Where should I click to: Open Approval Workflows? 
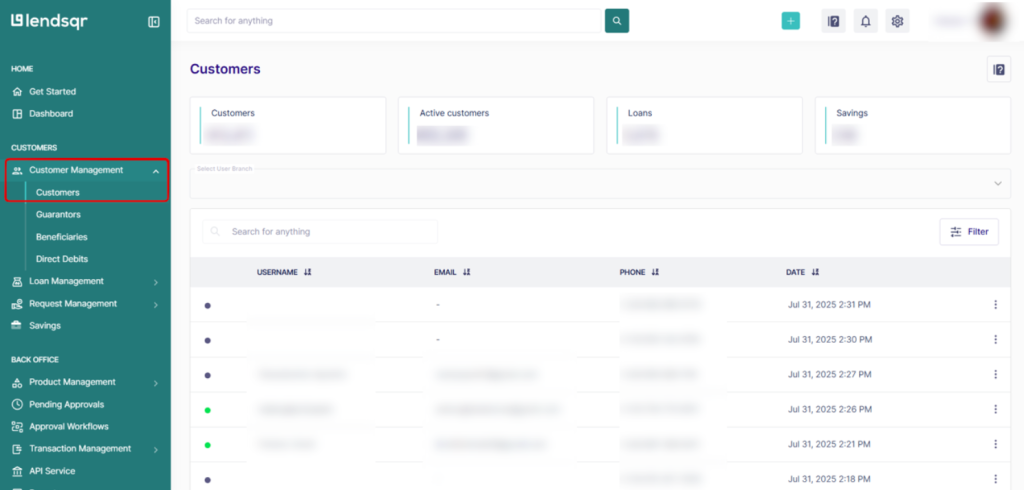click(x=69, y=427)
